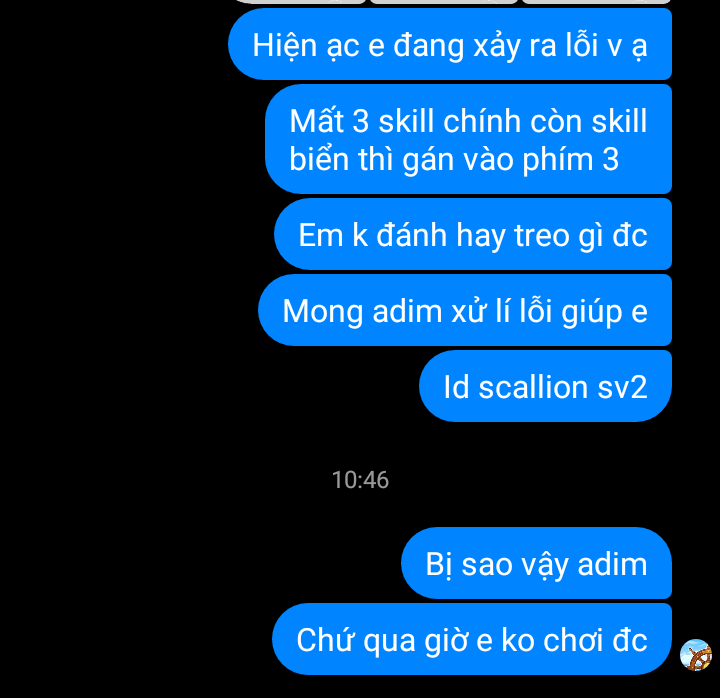Select the 'Hiện ạc e đang xảy ra lỗi' message
720x698 pixels.
tap(450, 44)
